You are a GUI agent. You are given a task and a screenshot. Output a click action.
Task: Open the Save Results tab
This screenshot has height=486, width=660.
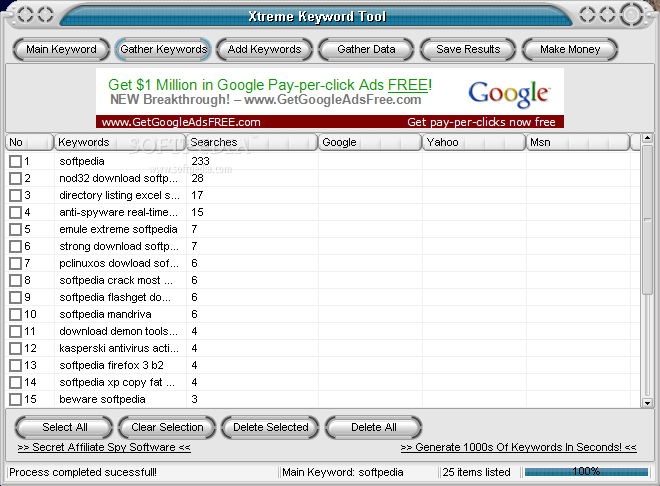[x=468, y=50]
